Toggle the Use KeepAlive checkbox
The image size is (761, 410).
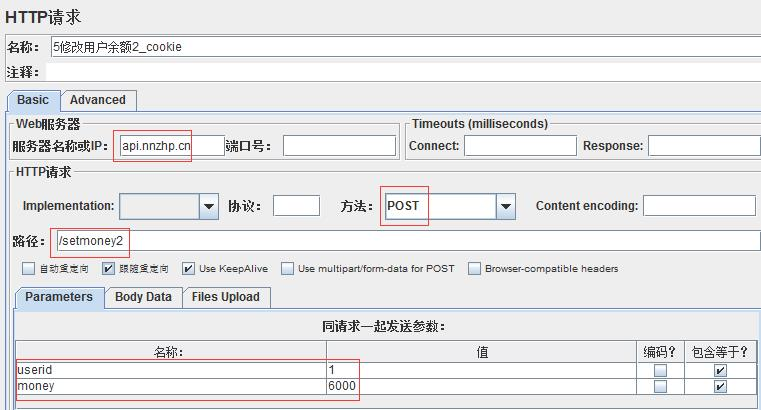[x=188, y=268]
